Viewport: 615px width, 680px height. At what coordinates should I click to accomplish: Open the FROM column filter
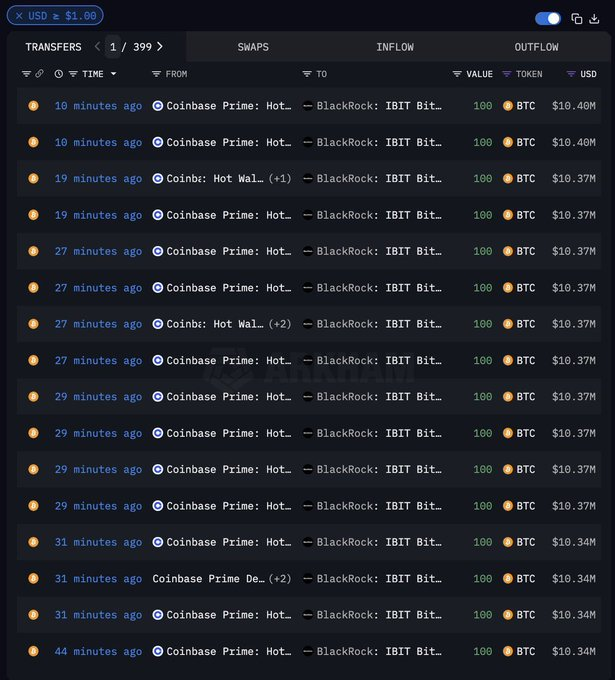coord(157,74)
